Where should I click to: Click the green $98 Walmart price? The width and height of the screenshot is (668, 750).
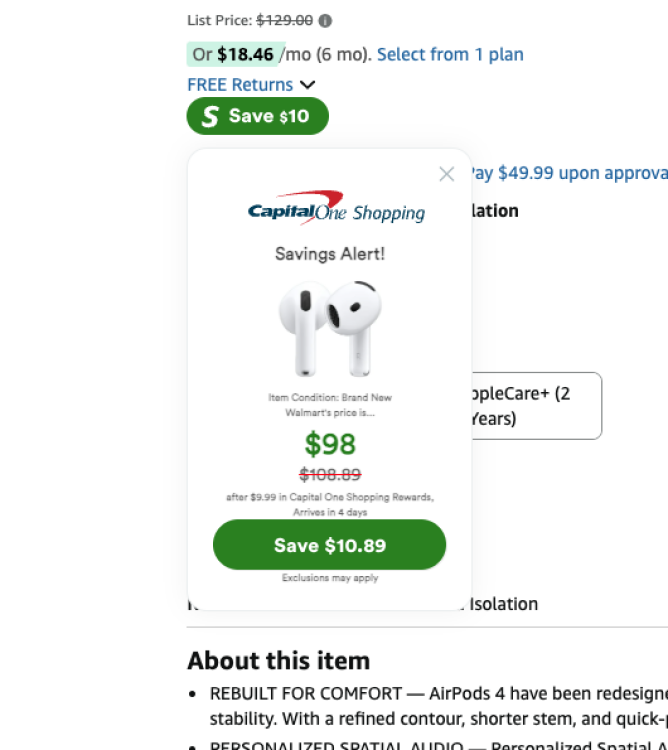(330, 444)
